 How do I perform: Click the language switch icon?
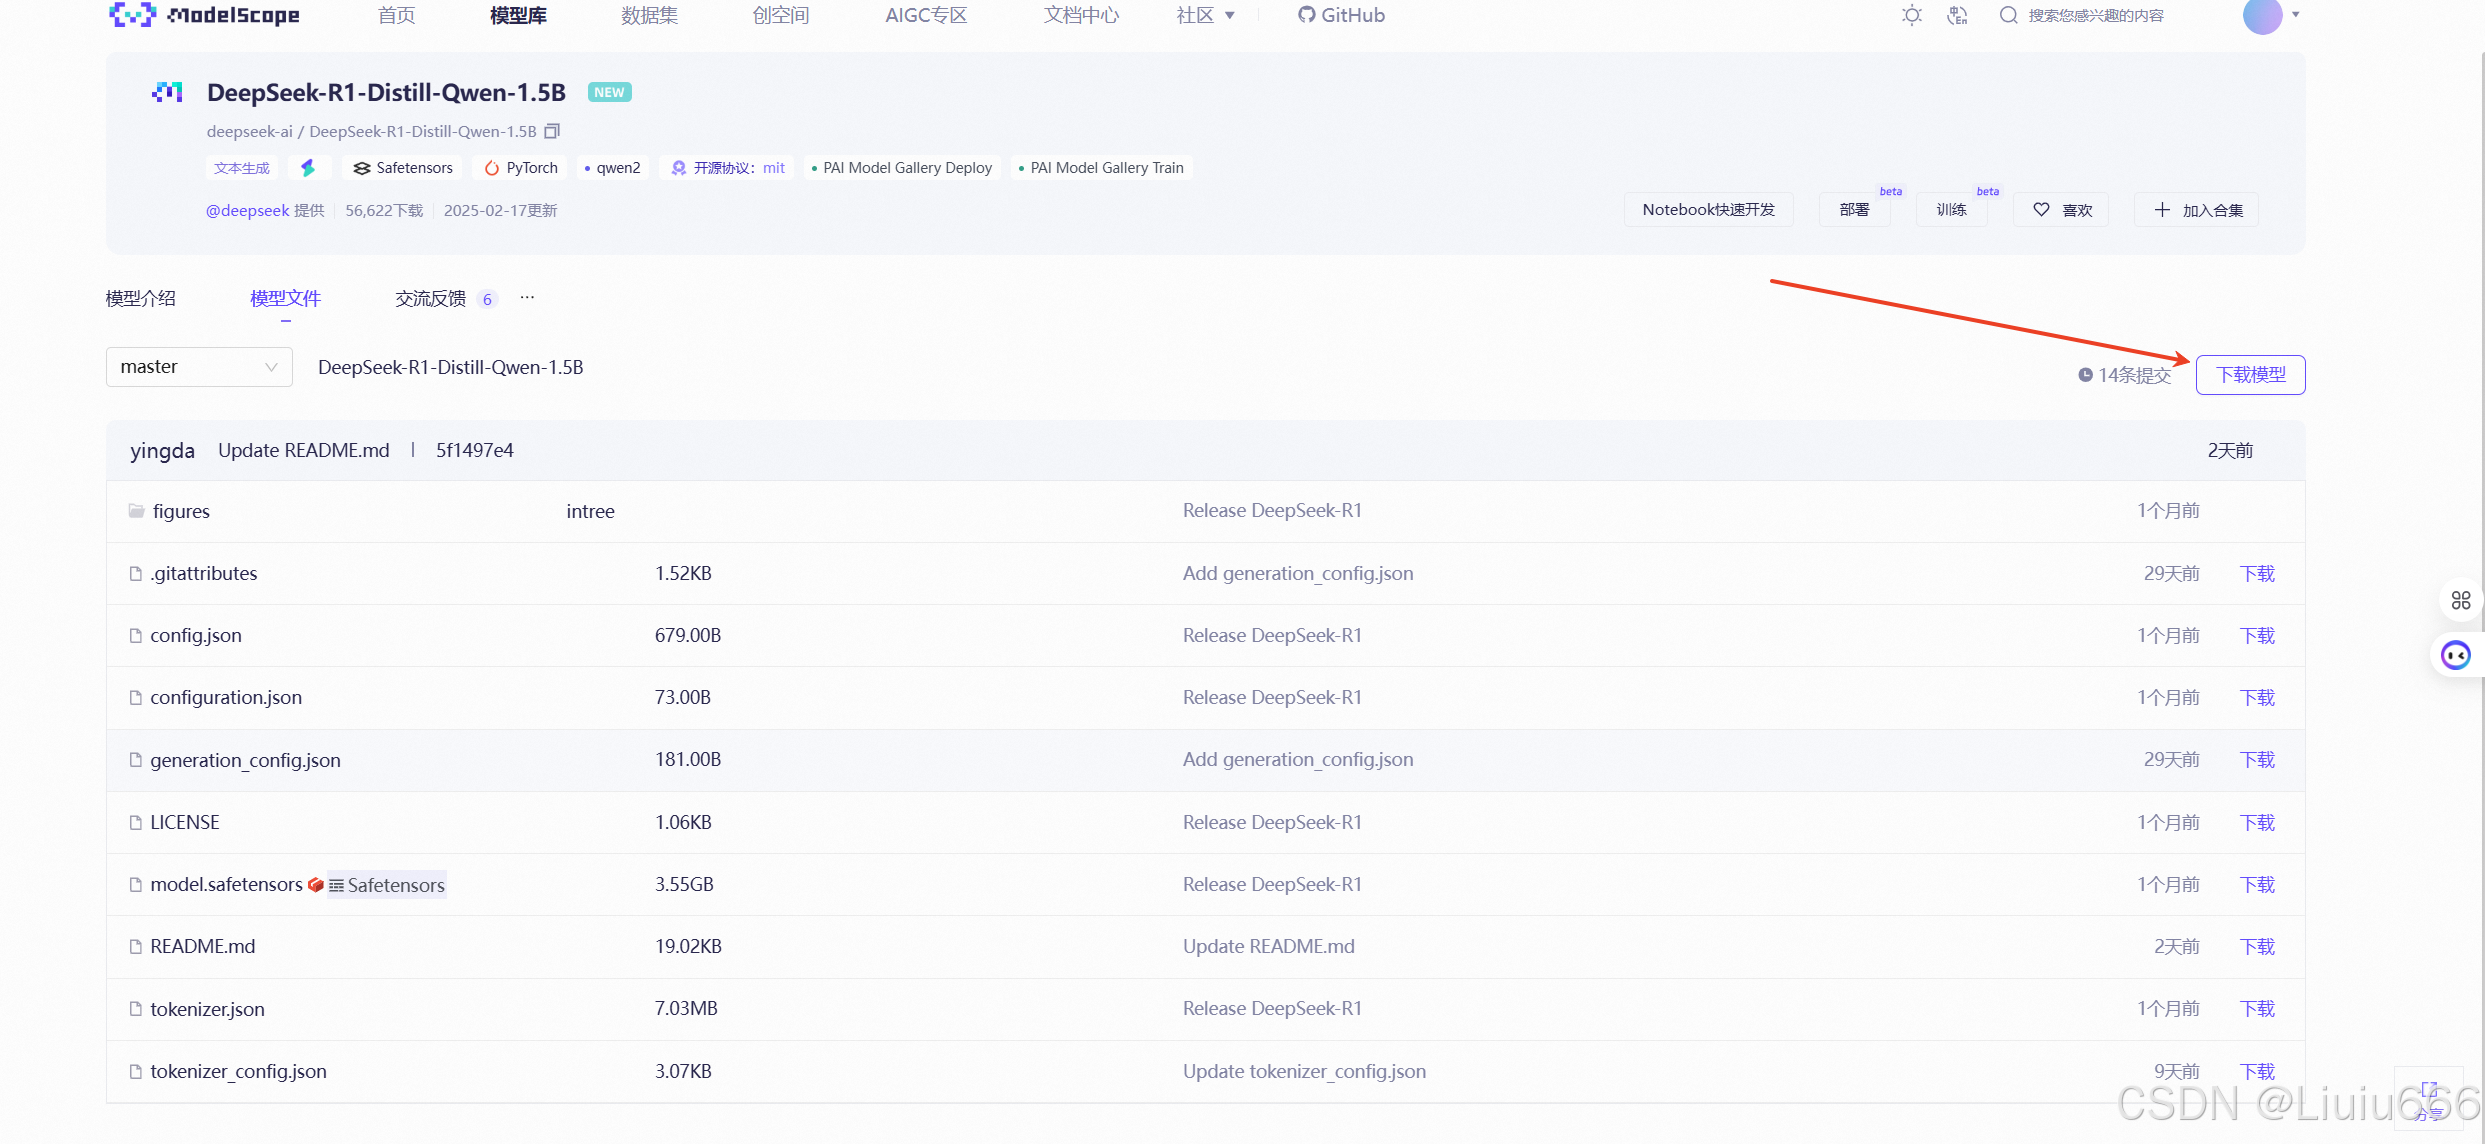tap(1957, 15)
